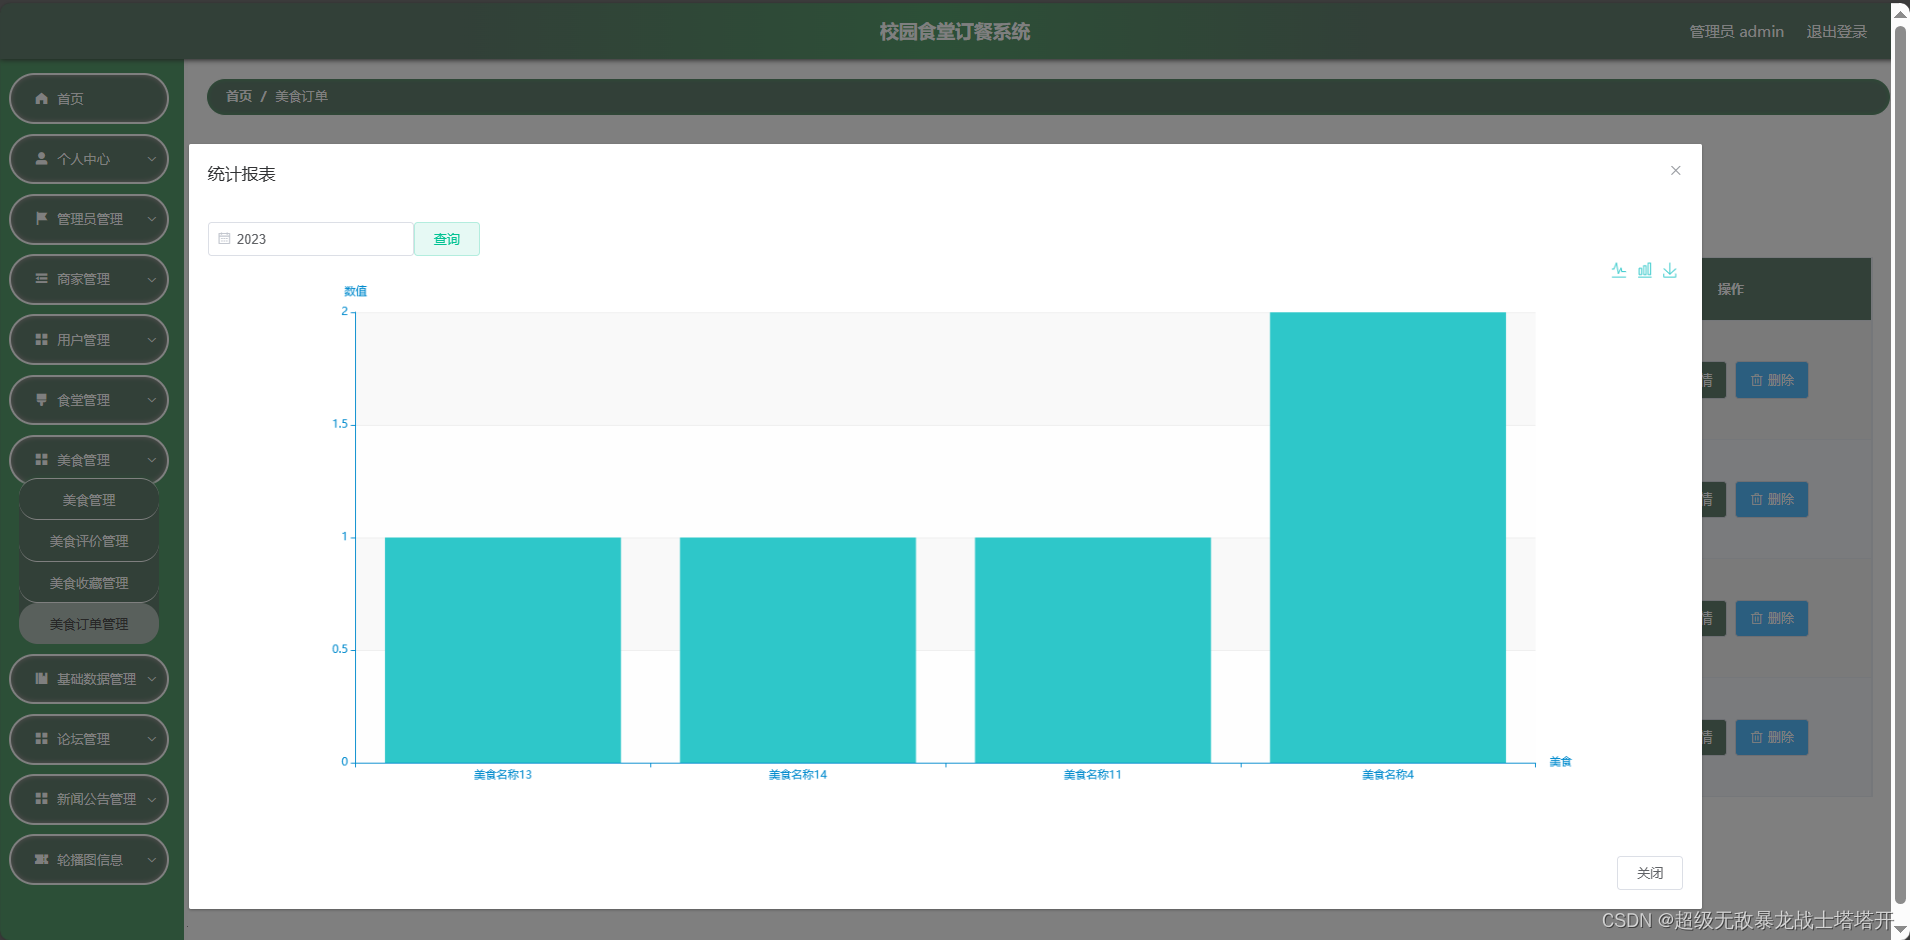1910x940 pixels.
Task: Click the grid icon beside parent 美食管理
Action: (41, 459)
